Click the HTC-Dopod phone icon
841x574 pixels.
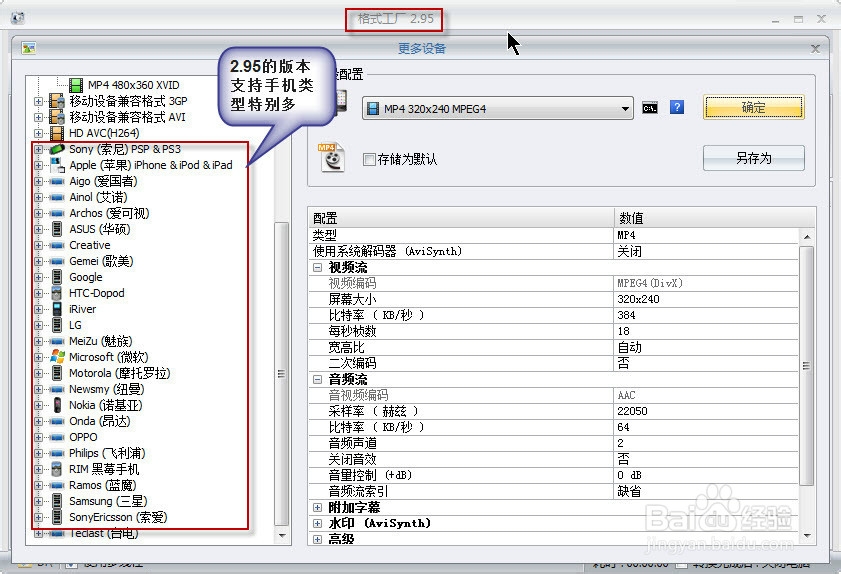click(57, 293)
